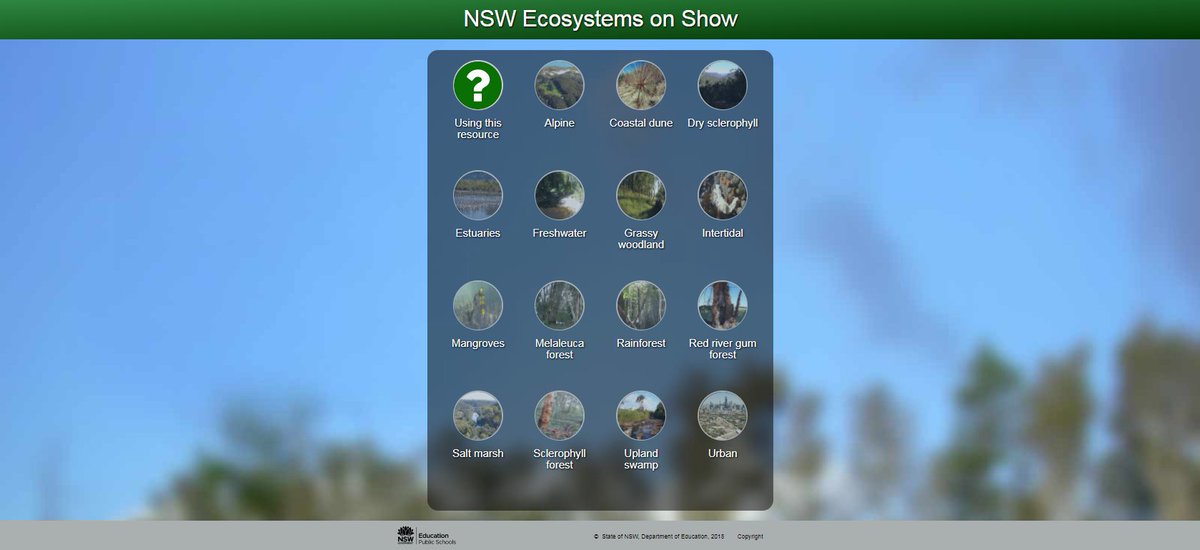Click the "Grassy woodland" text label
The image size is (1200, 550).
tap(641, 239)
